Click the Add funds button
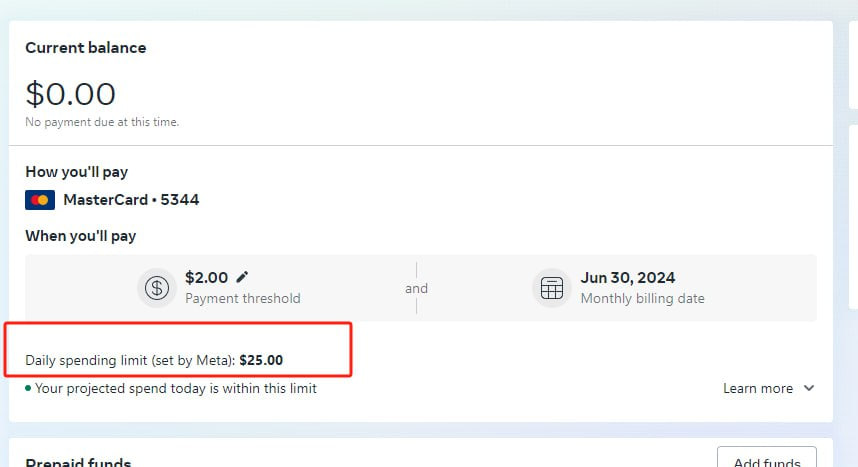Screen dimensions: 858x467 point(767,460)
